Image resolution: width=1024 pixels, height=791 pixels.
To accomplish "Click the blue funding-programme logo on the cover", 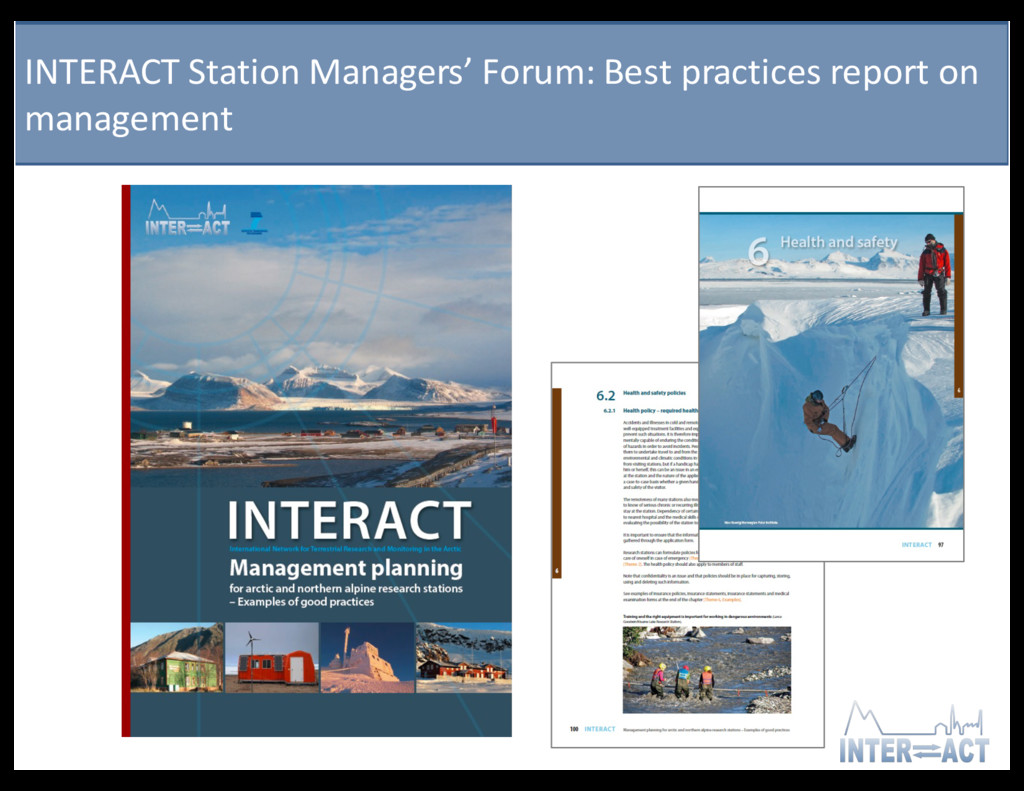I will tap(255, 223).
